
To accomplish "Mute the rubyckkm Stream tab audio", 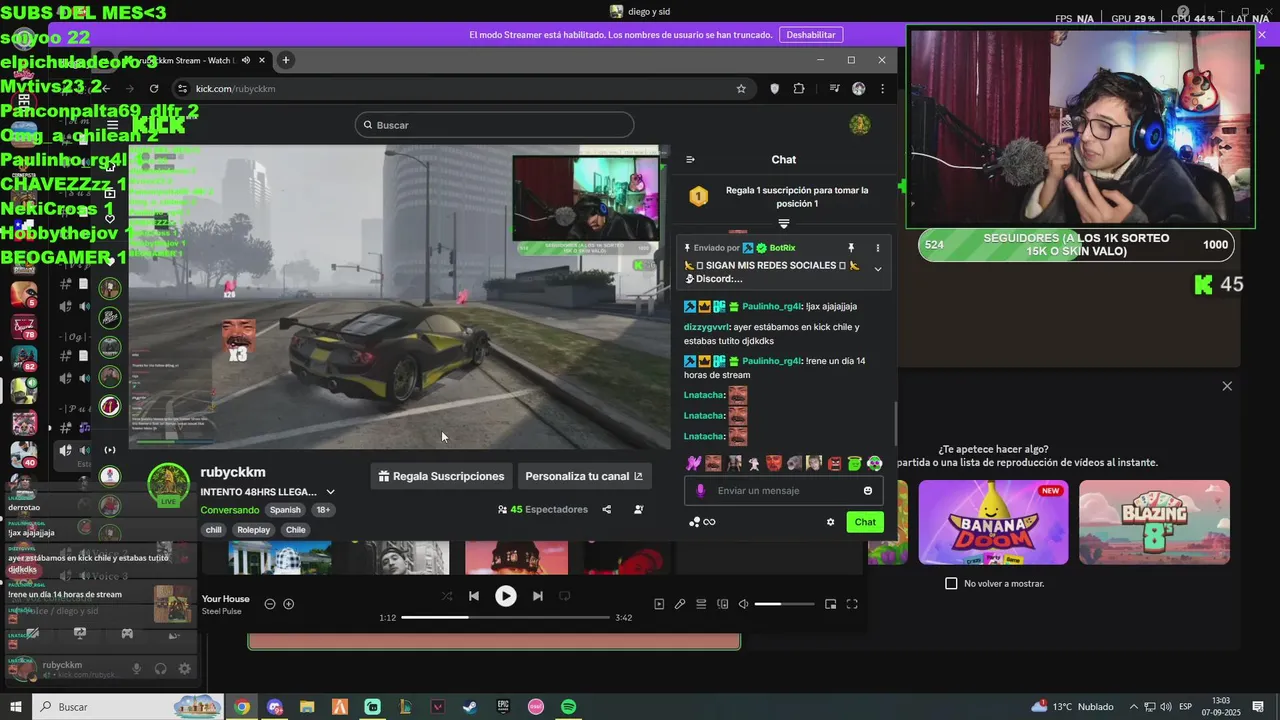I will pos(246,60).
